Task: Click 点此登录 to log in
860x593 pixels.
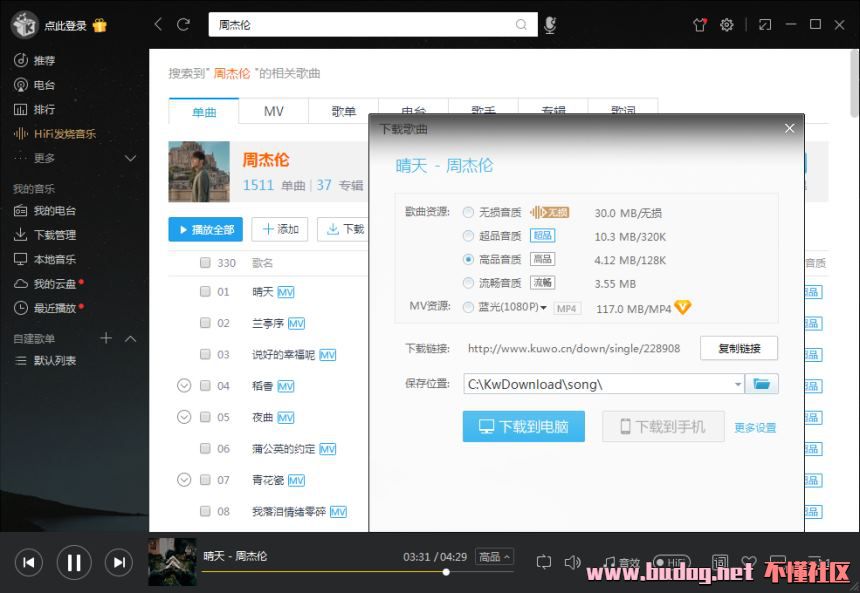Action: click(x=65, y=26)
